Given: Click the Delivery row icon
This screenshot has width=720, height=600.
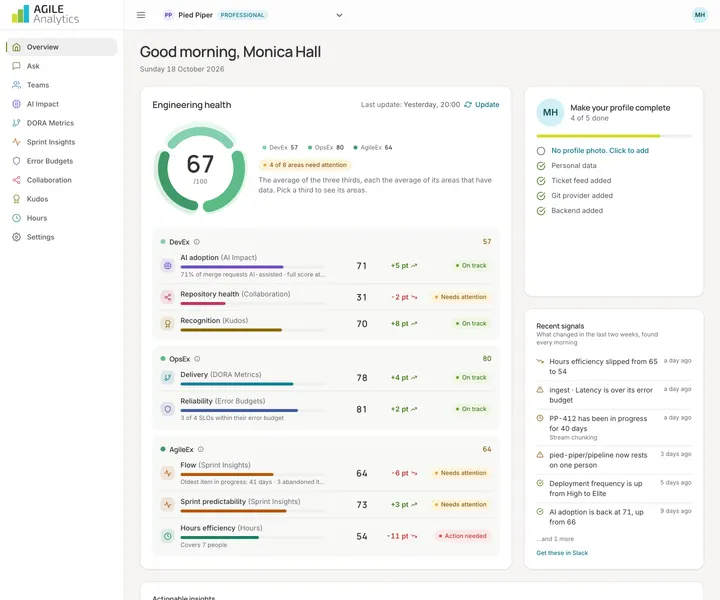Looking at the screenshot, I should coord(168,377).
